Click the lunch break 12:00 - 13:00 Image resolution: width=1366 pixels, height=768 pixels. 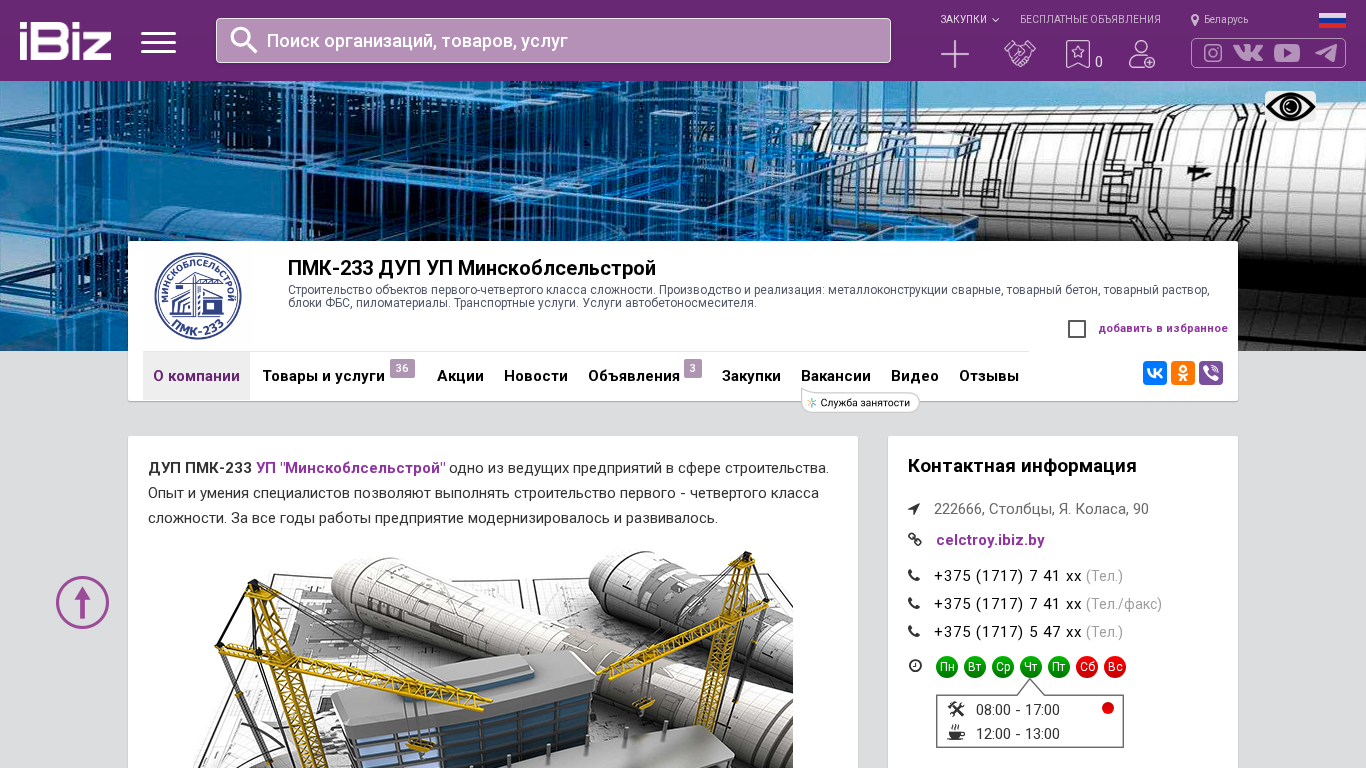click(x=1018, y=734)
